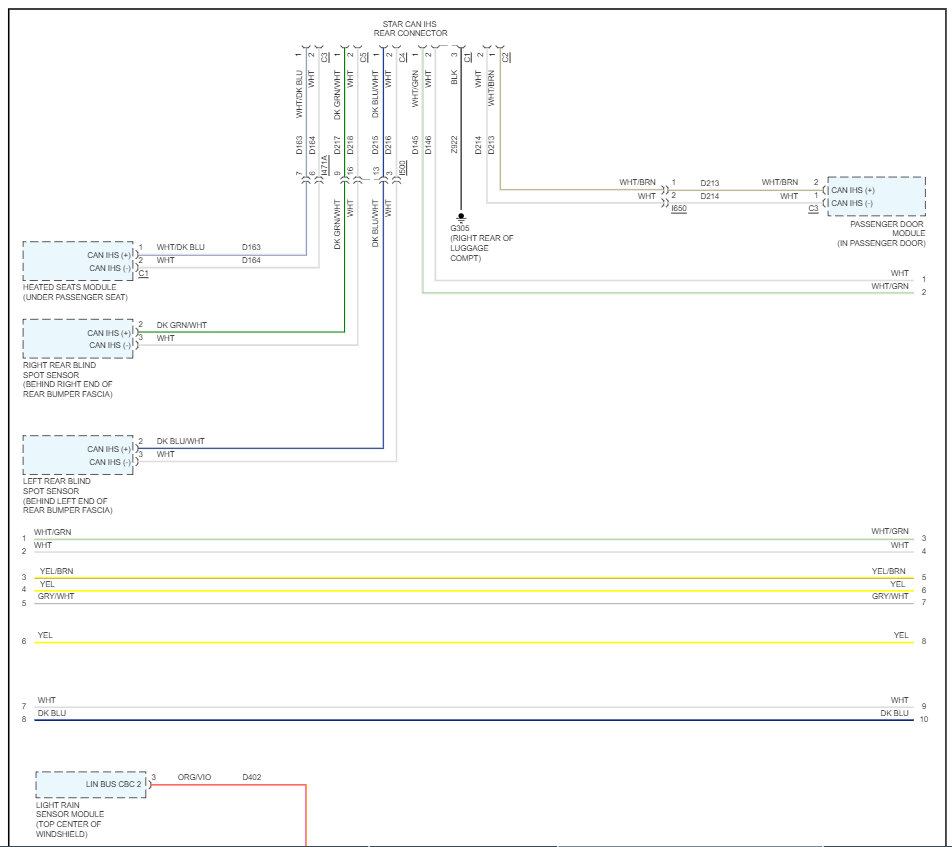Click horizontal DK GRN/WHT label at right blind spot sensor

coord(182,325)
